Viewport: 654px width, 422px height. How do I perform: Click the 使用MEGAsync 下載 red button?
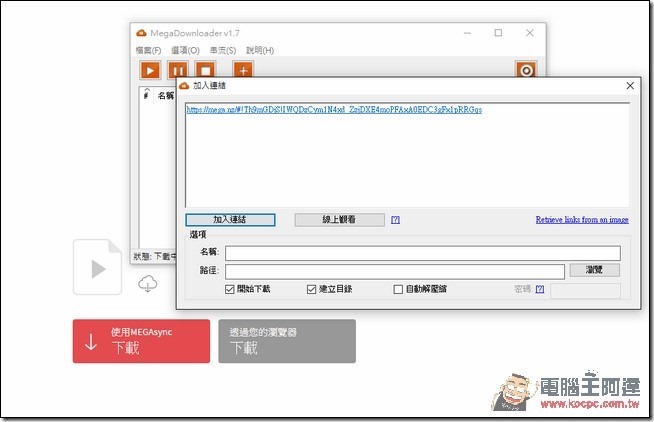pyautogui.click(x=141, y=341)
